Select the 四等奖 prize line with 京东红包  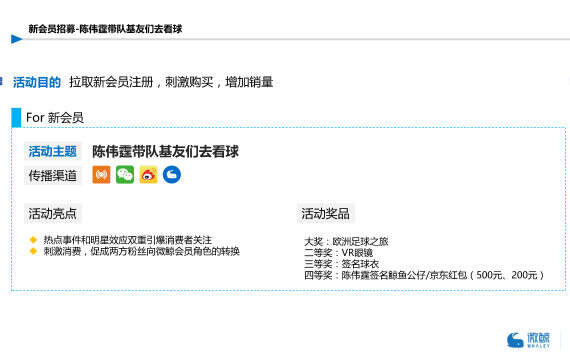424,275
